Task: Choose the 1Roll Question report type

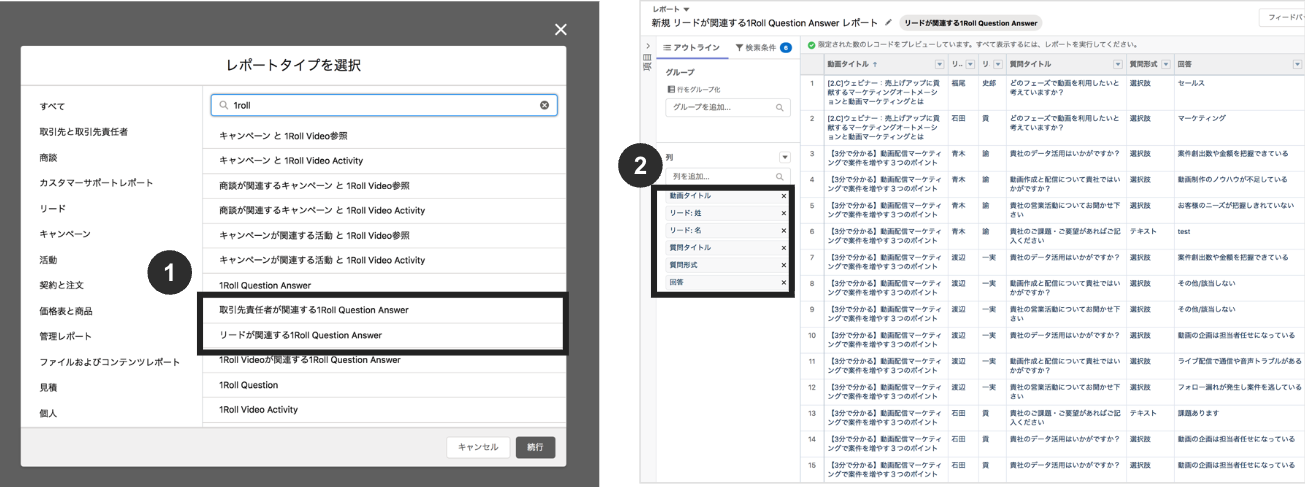Action: click(384, 385)
